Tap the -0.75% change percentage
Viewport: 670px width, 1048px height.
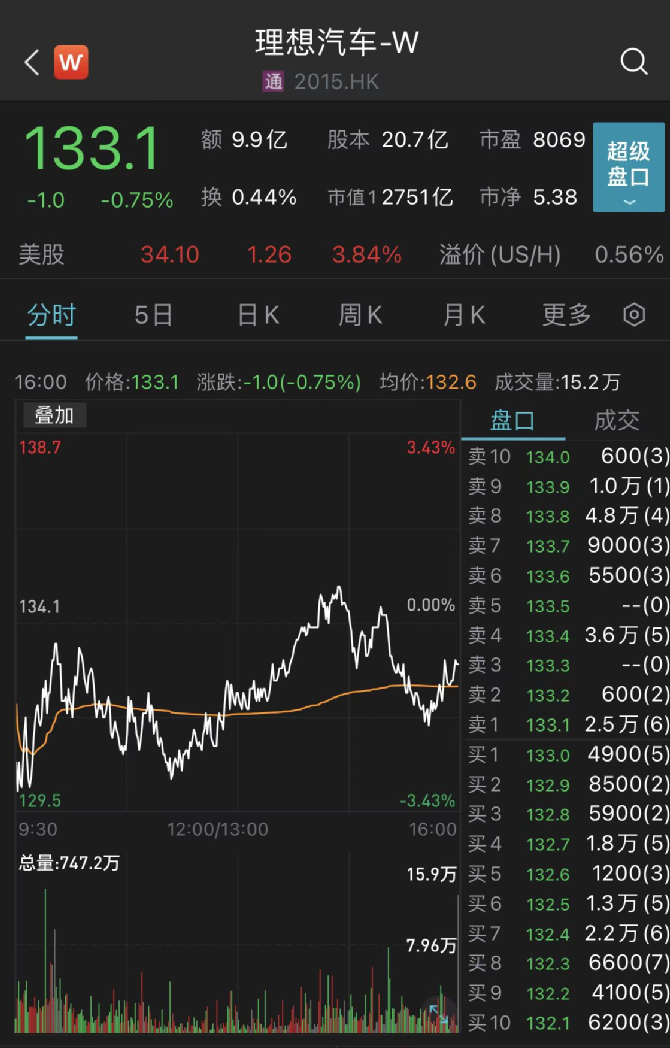[137, 200]
